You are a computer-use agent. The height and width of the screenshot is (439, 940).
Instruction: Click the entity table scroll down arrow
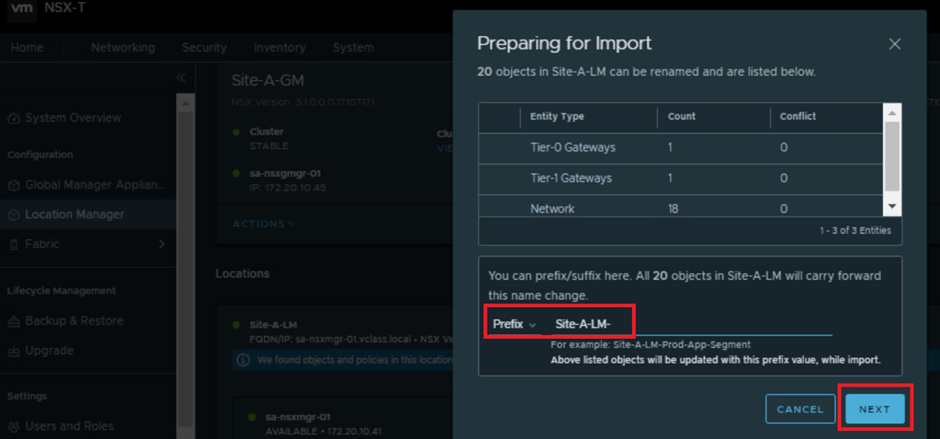coord(894,205)
